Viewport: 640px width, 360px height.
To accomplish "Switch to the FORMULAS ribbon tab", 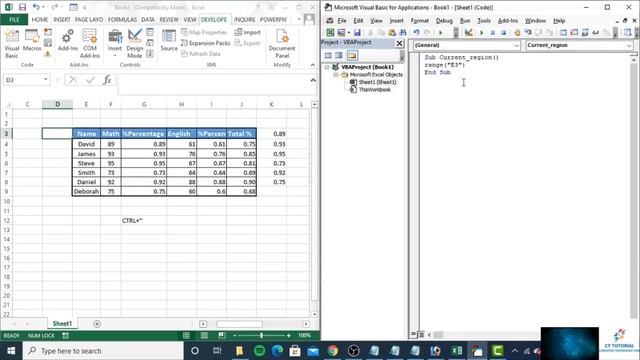I will (122, 20).
